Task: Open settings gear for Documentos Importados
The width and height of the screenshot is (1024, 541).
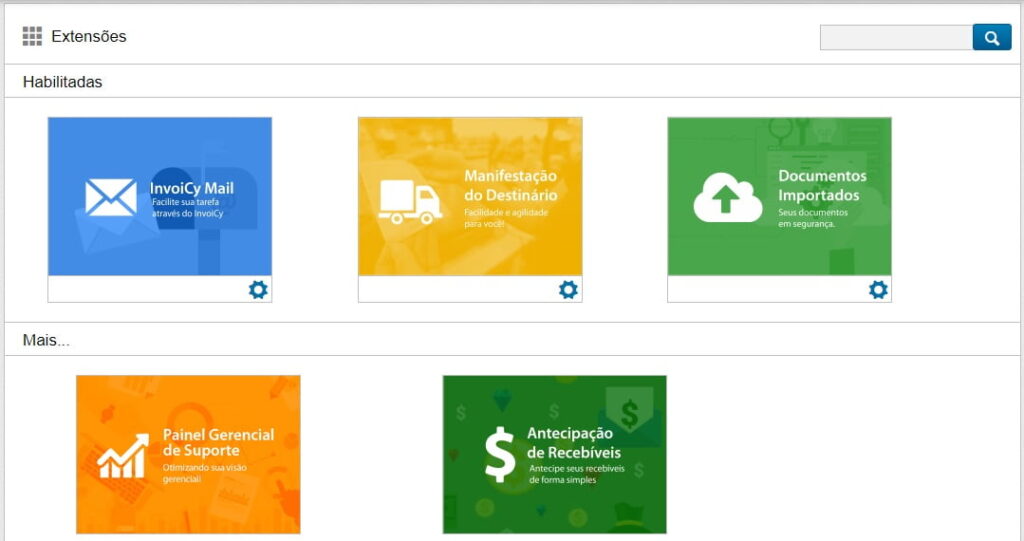Action: [x=878, y=289]
